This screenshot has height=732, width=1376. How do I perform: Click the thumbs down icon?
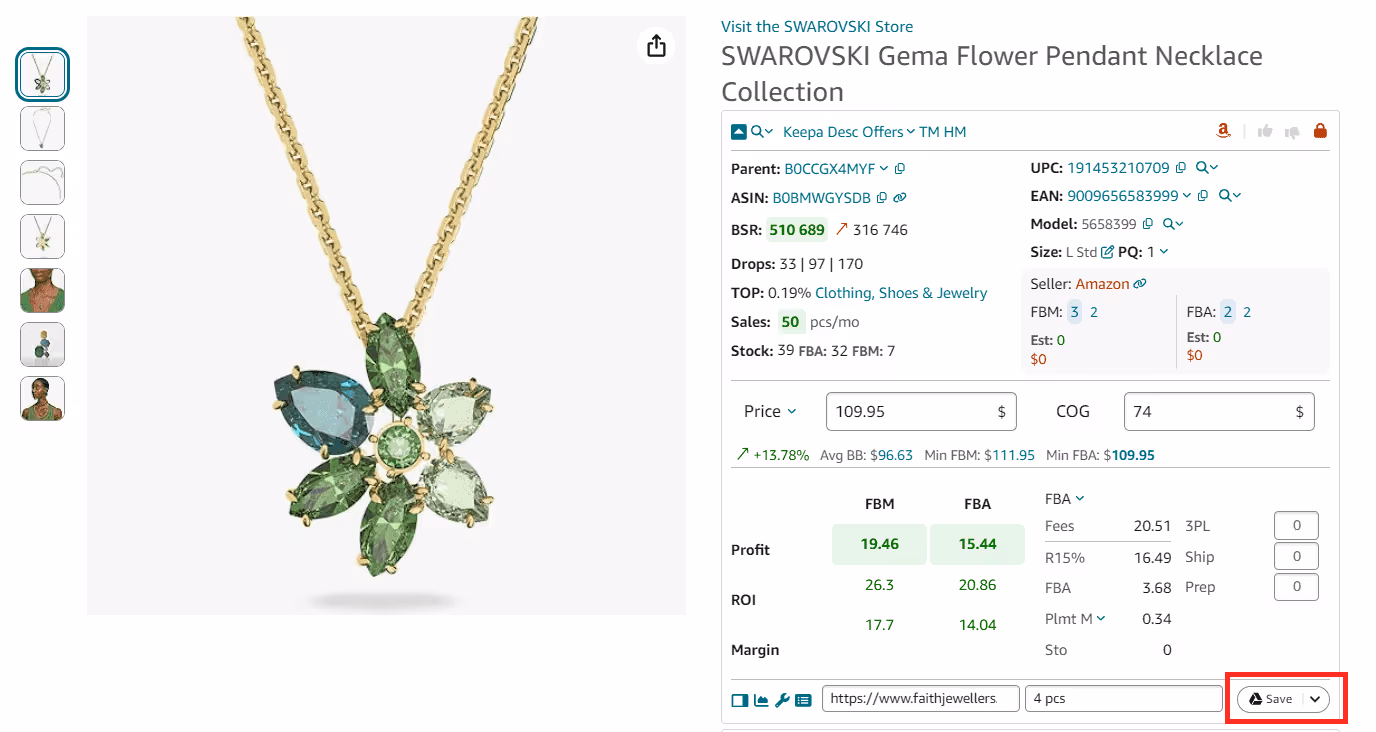1292,131
